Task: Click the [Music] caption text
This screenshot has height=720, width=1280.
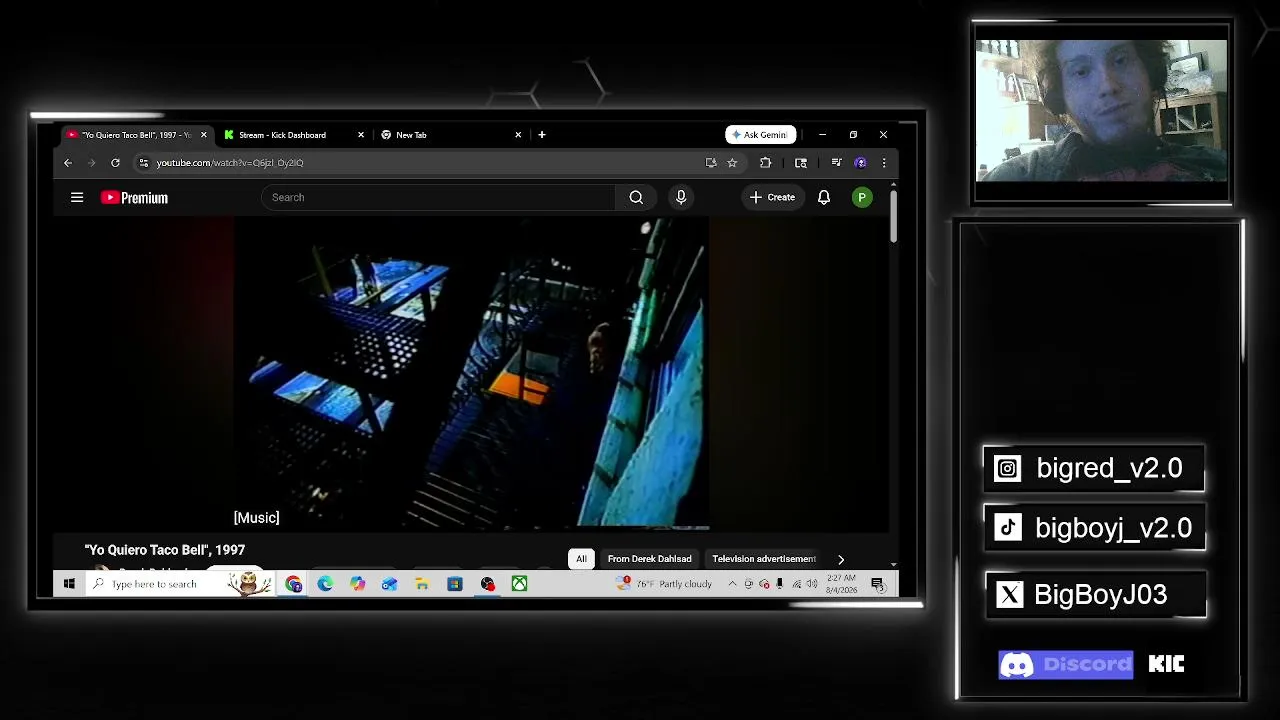Action: [x=256, y=518]
